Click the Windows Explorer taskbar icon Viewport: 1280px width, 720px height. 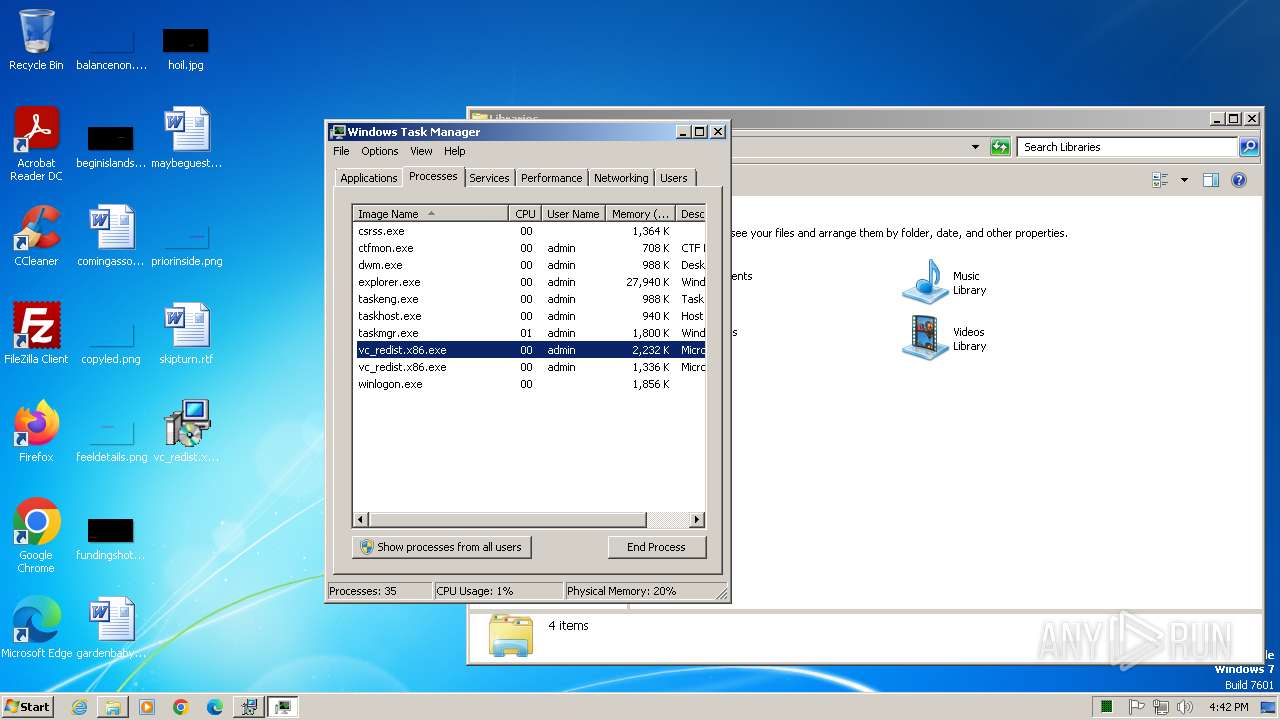(x=113, y=707)
